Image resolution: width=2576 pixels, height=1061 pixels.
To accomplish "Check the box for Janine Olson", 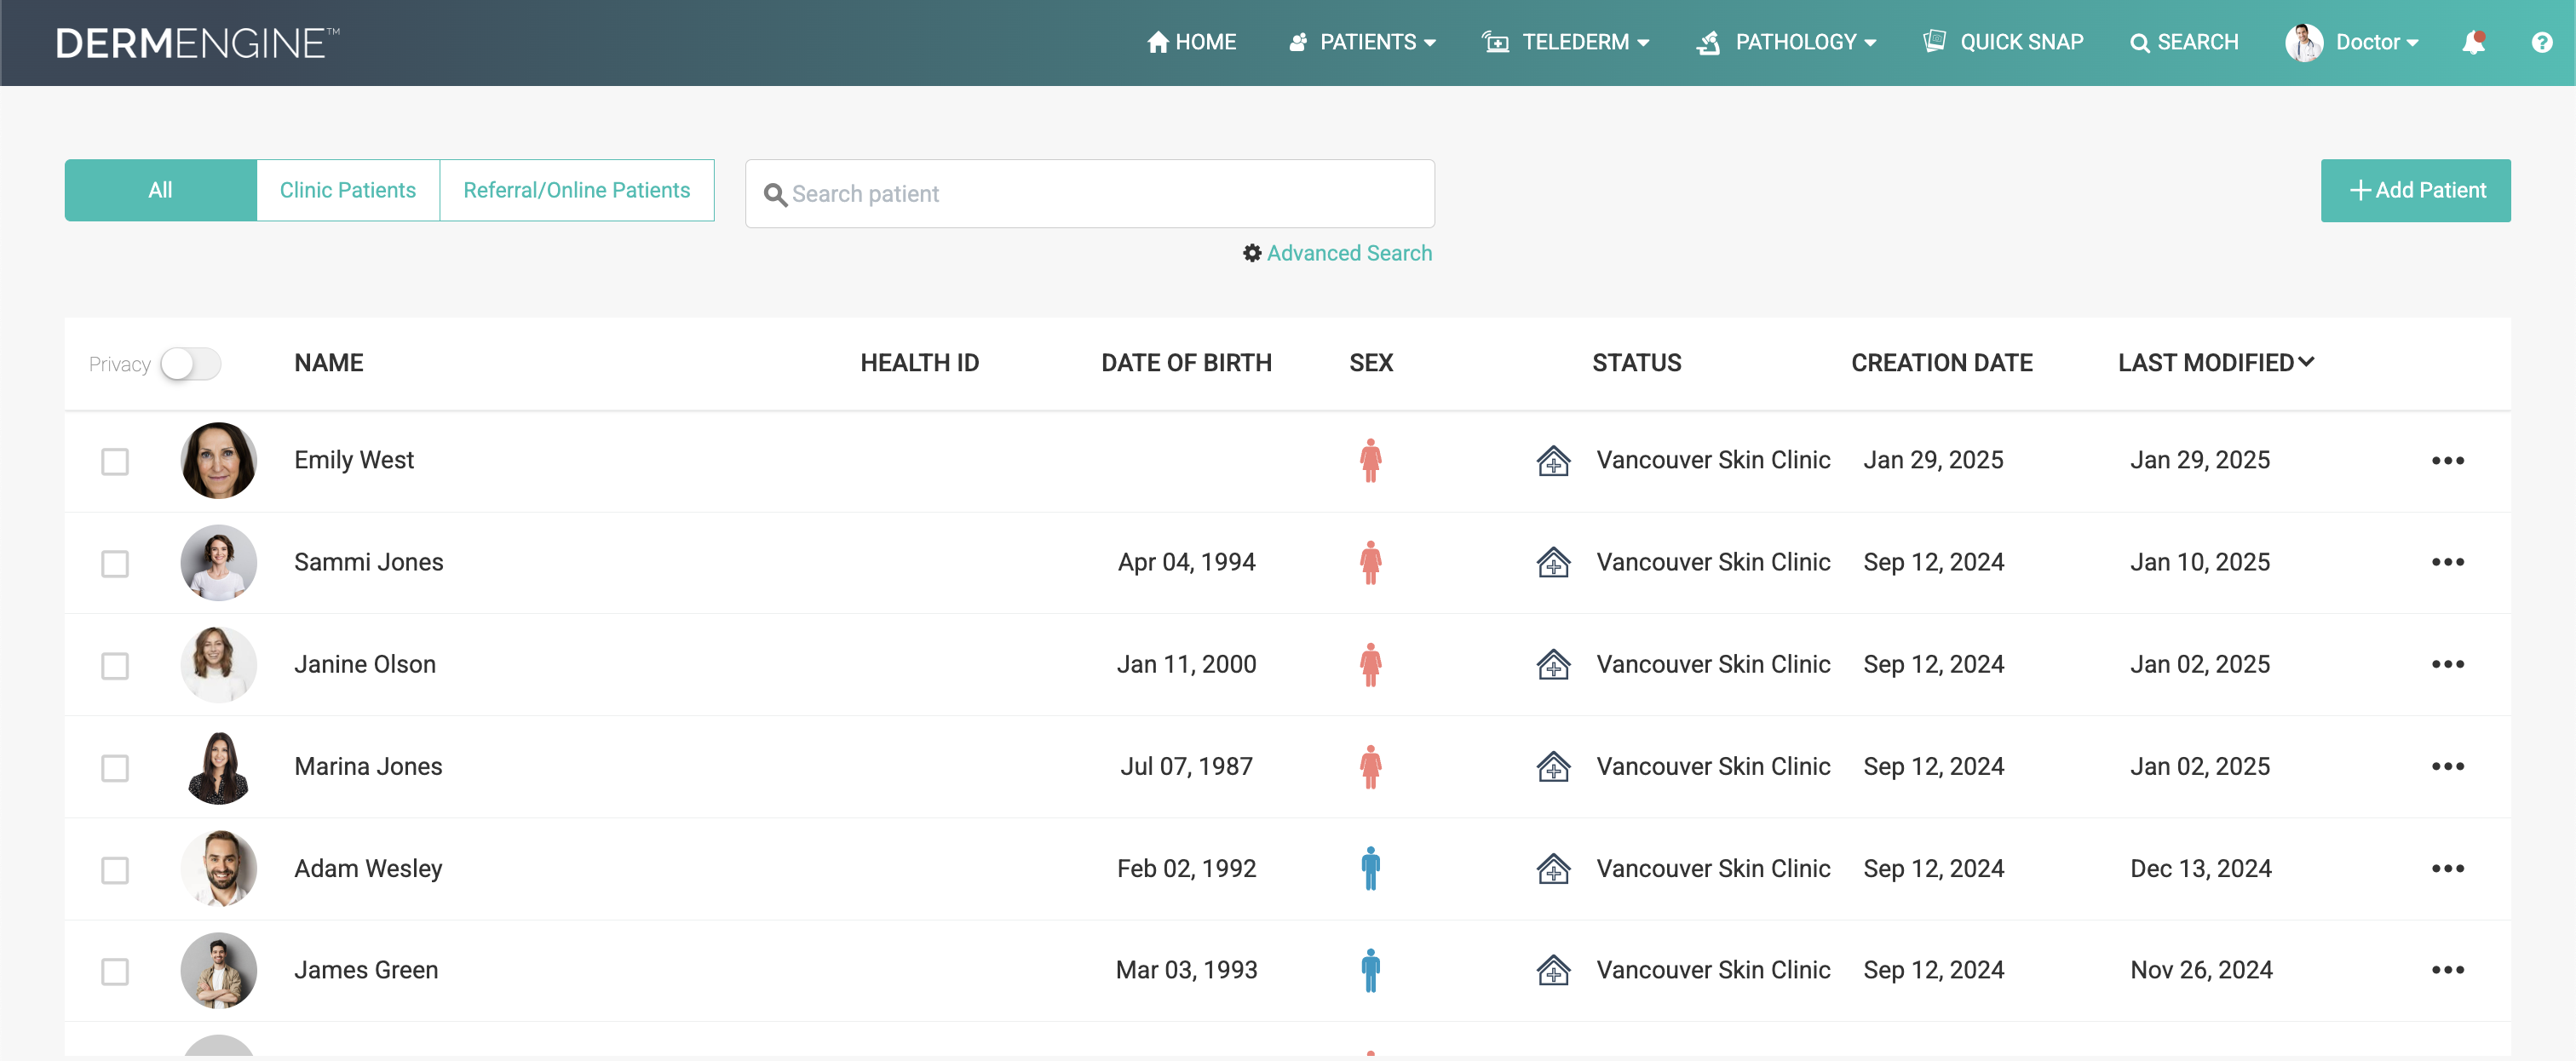I will tap(115, 666).
